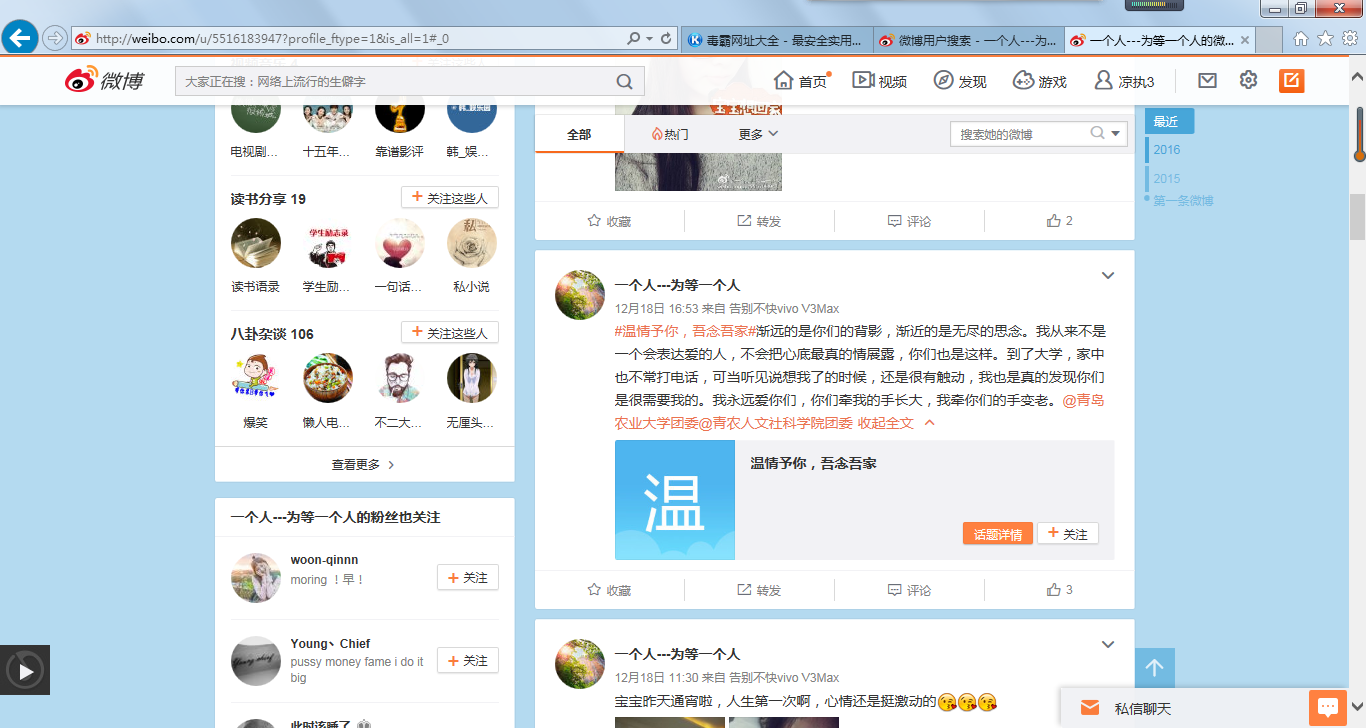Switch to the 热门 tab
Image resolution: width=1366 pixels, height=728 pixels.
point(670,134)
